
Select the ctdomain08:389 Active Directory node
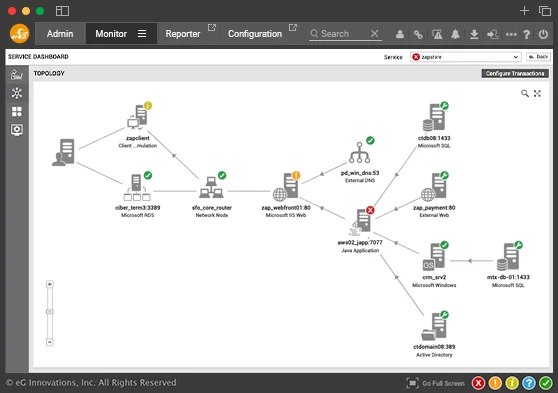point(434,326)
